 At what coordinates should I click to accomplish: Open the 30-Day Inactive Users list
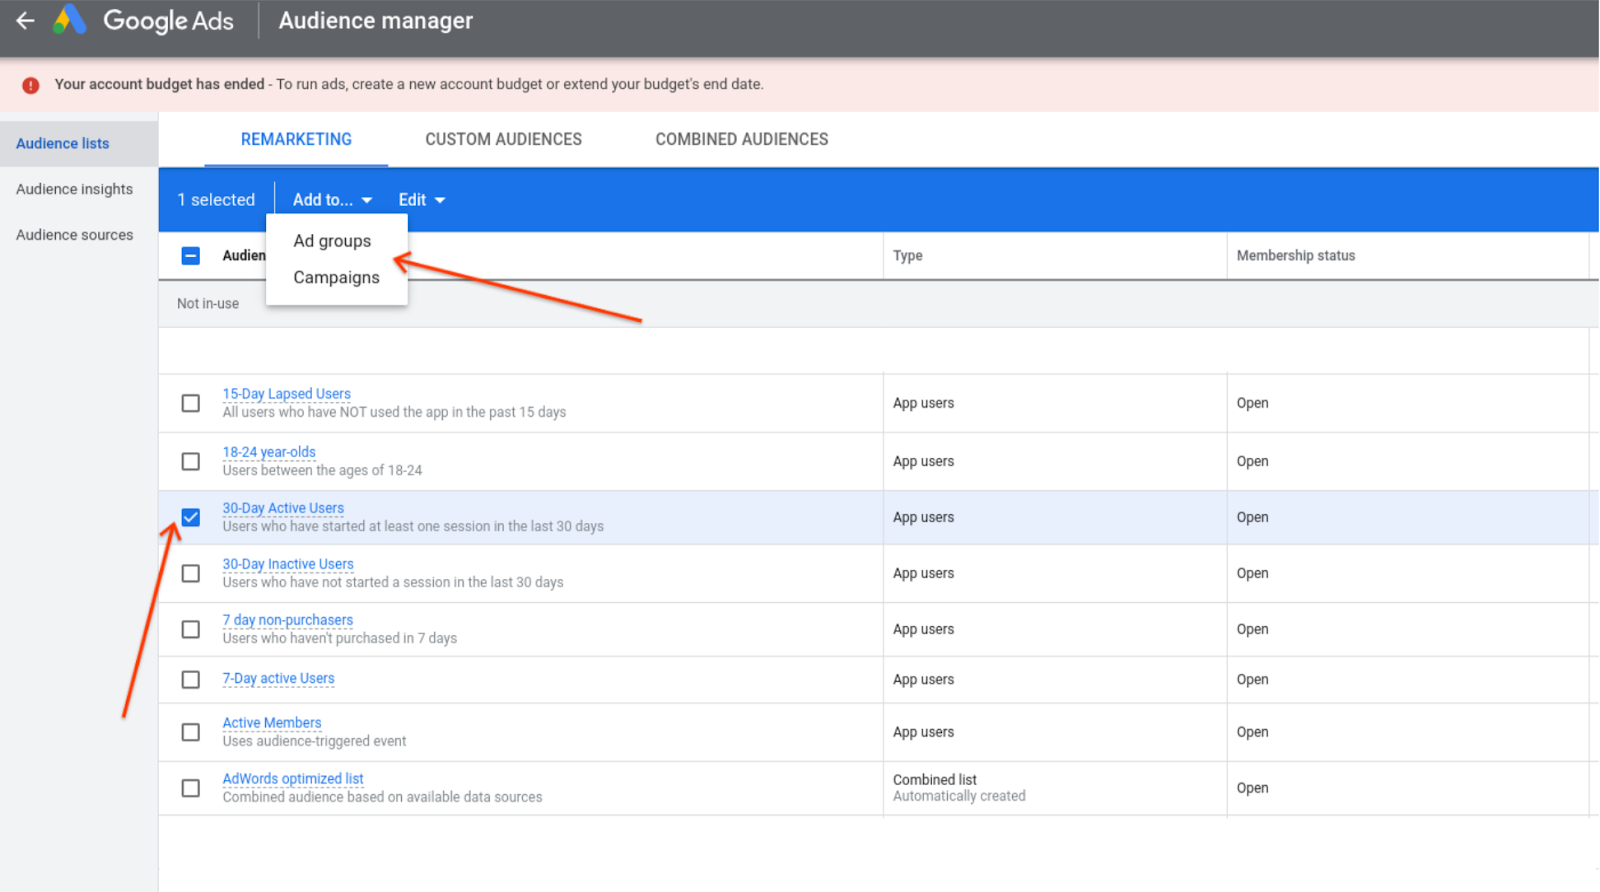(288, 564)
